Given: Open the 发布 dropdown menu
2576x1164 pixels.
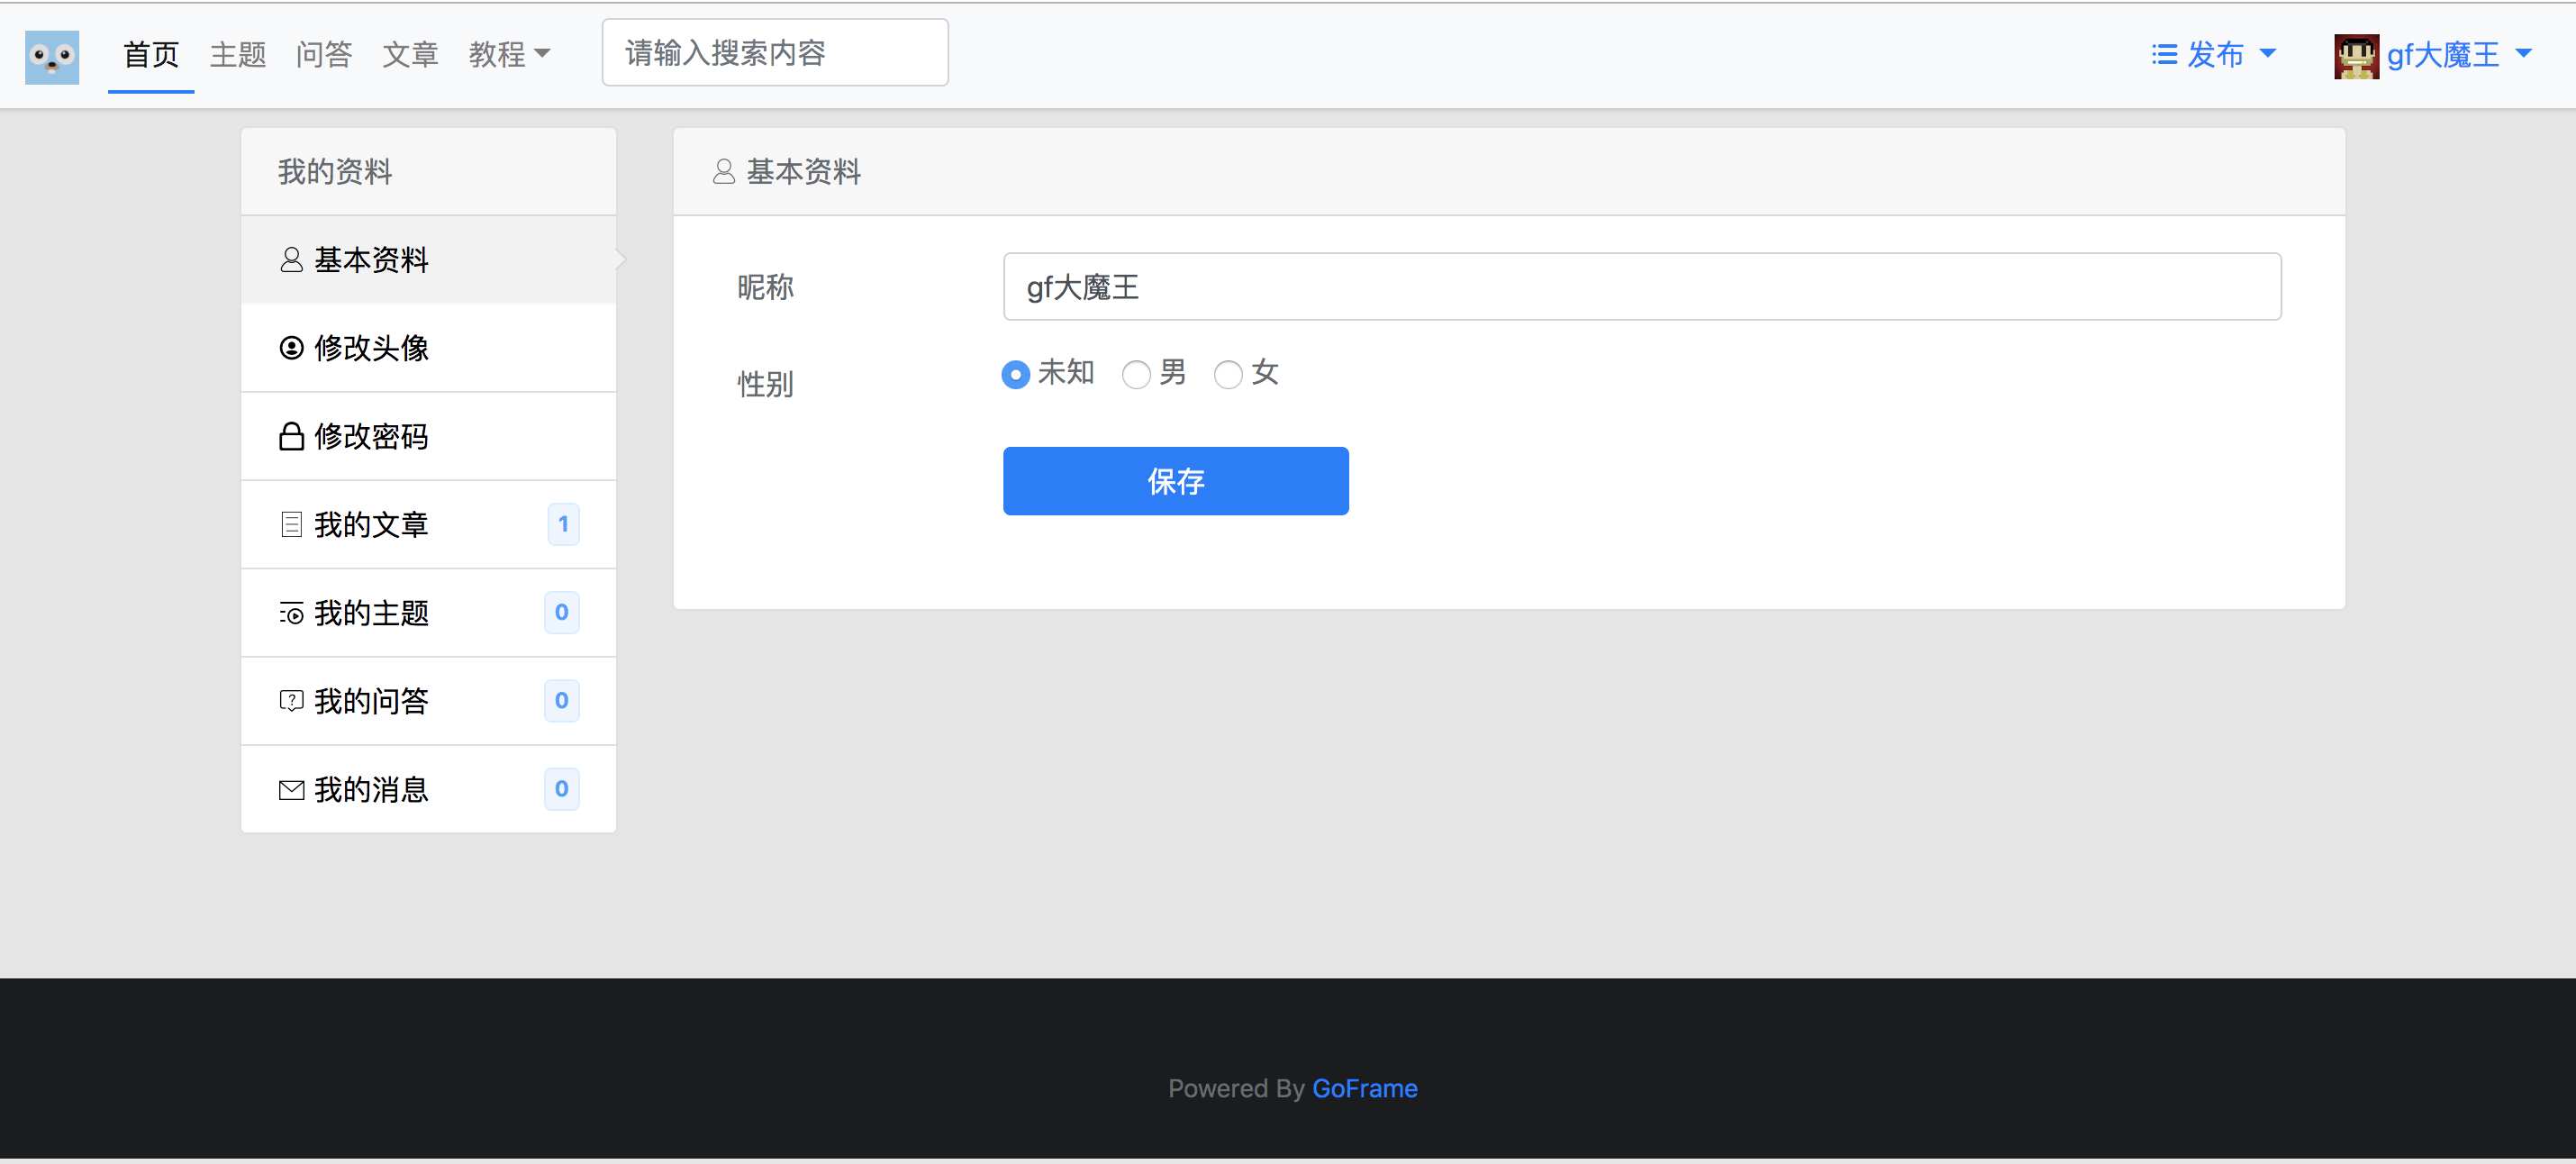Looking at the screenshot, I should coord(2214,54).
